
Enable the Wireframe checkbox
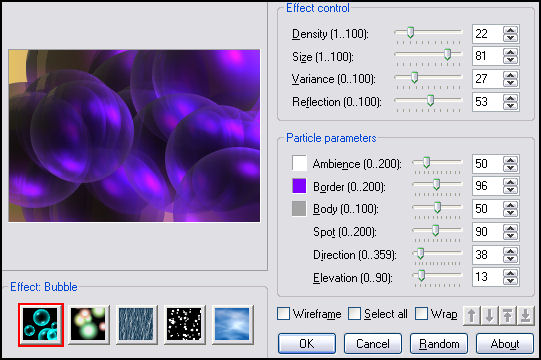pyautogui.click(x=283, y=314)
